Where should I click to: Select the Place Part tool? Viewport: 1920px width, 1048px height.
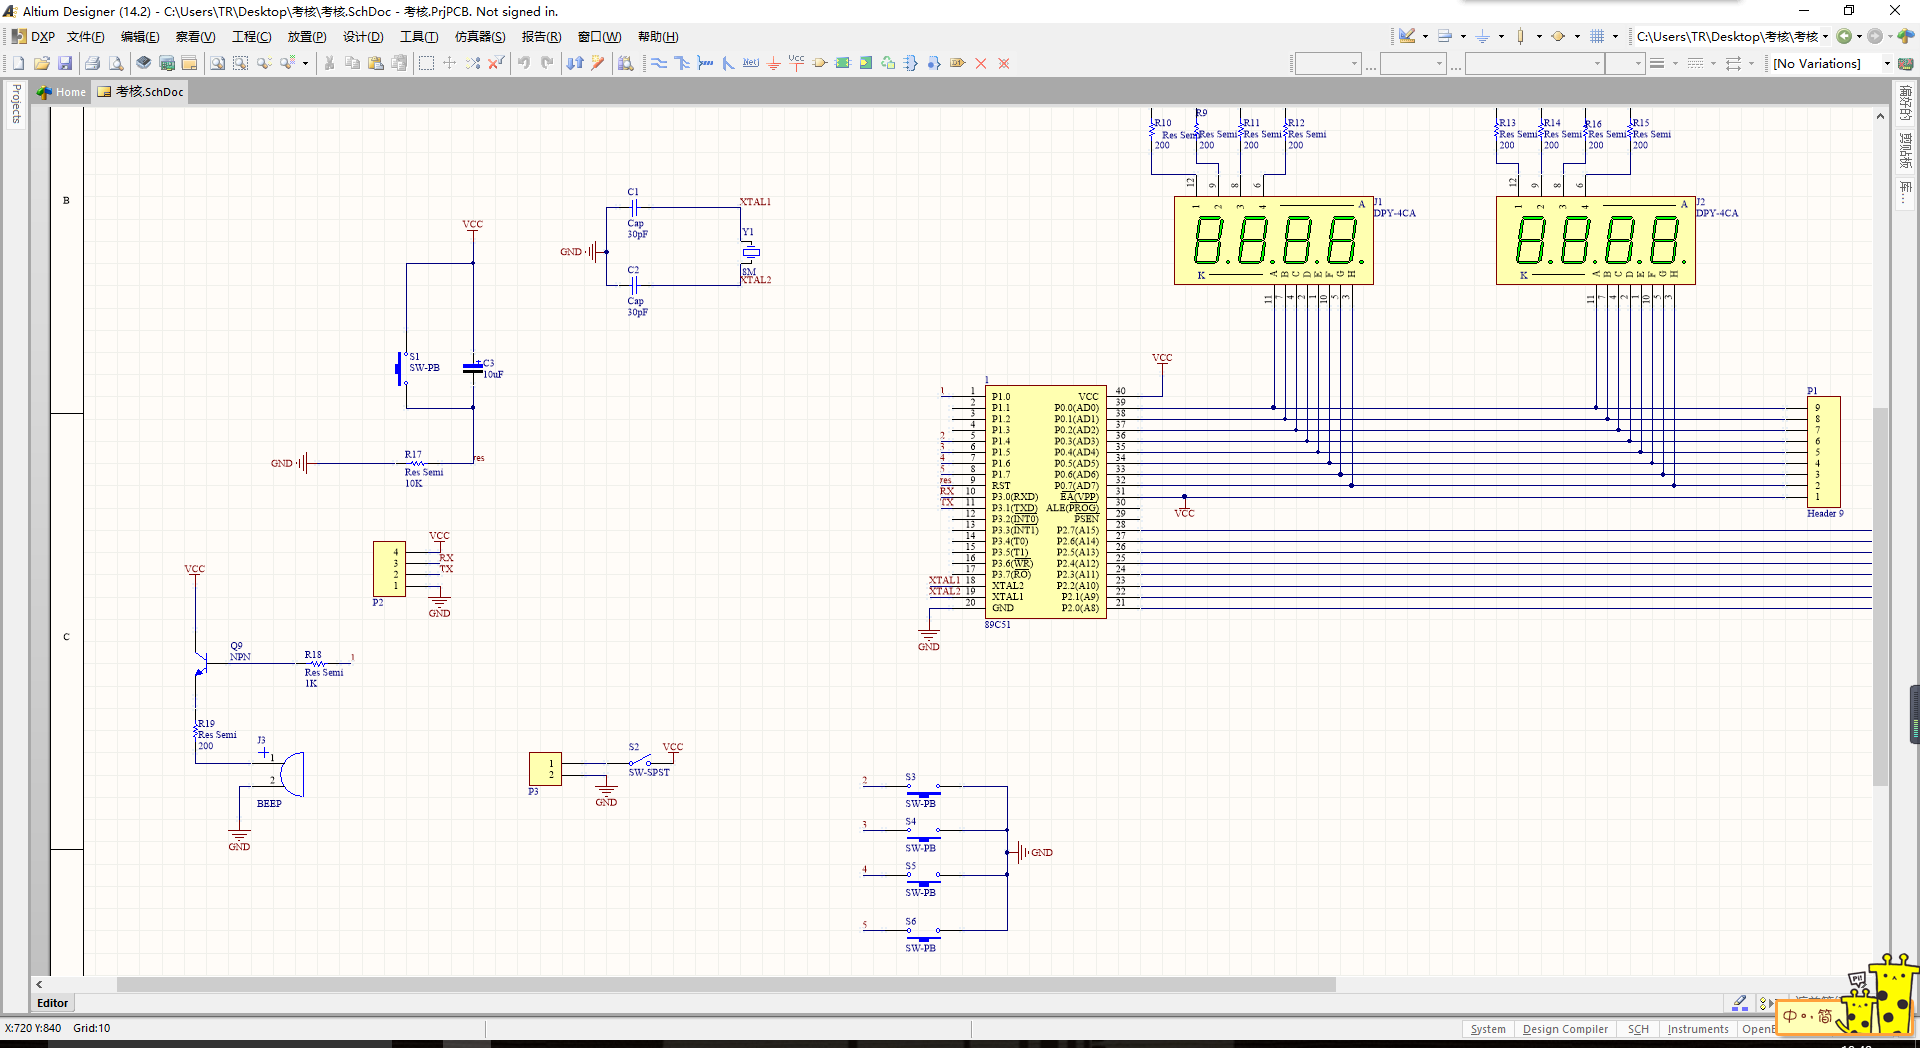coord(820,63)
